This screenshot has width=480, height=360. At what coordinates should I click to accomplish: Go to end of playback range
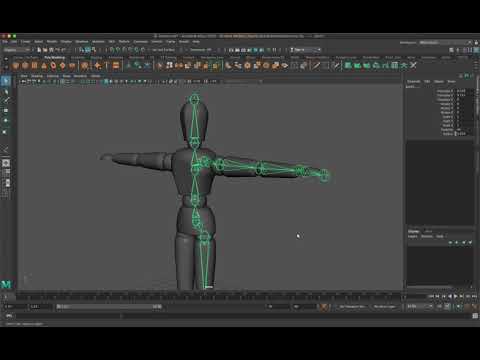click(x=474, y=296)
